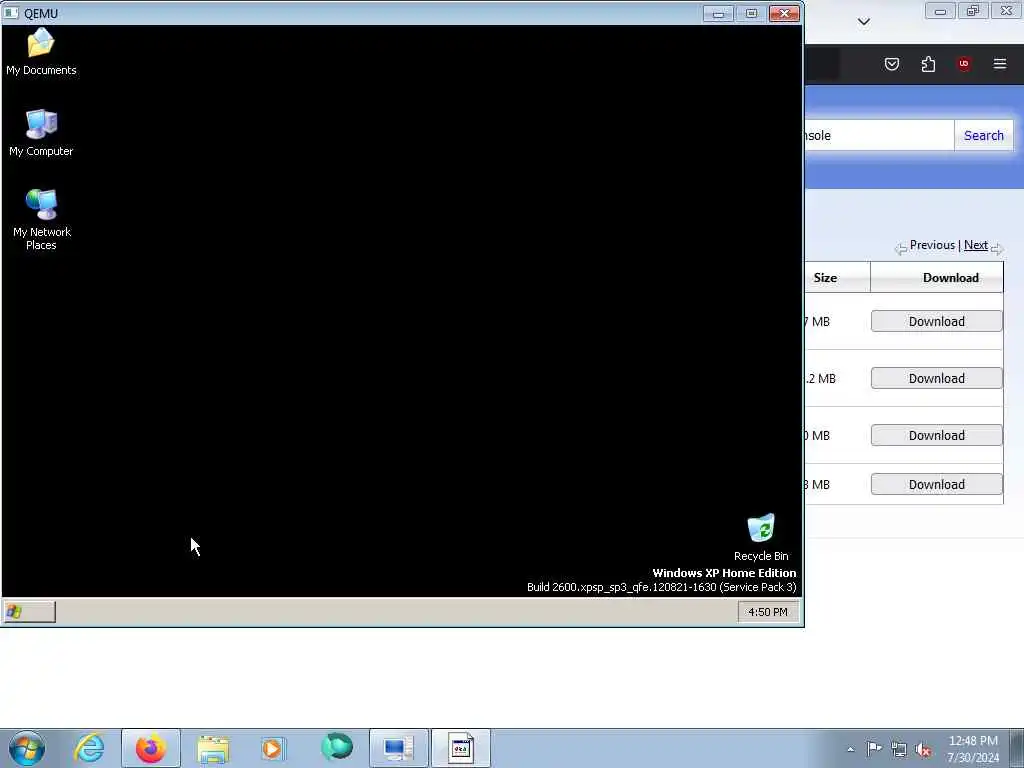
Task: Open the green round taskbar app
Action: coord(336,747)
